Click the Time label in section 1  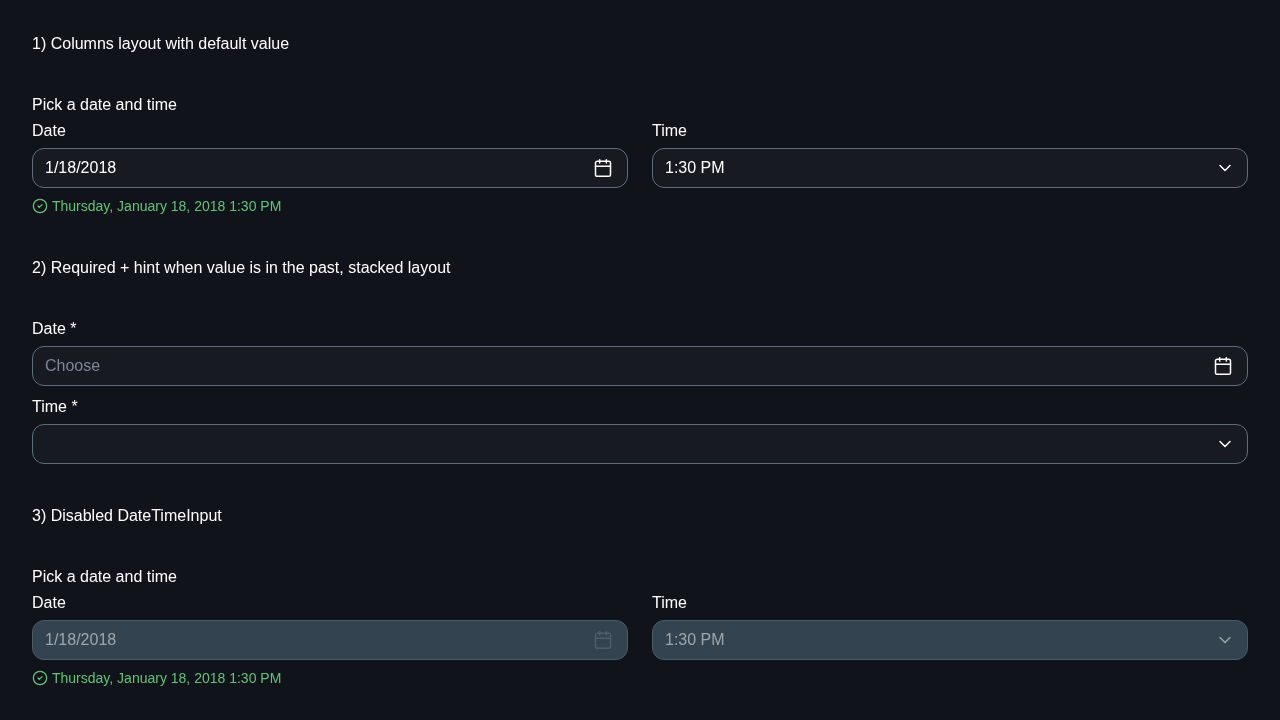coord(669,130)
